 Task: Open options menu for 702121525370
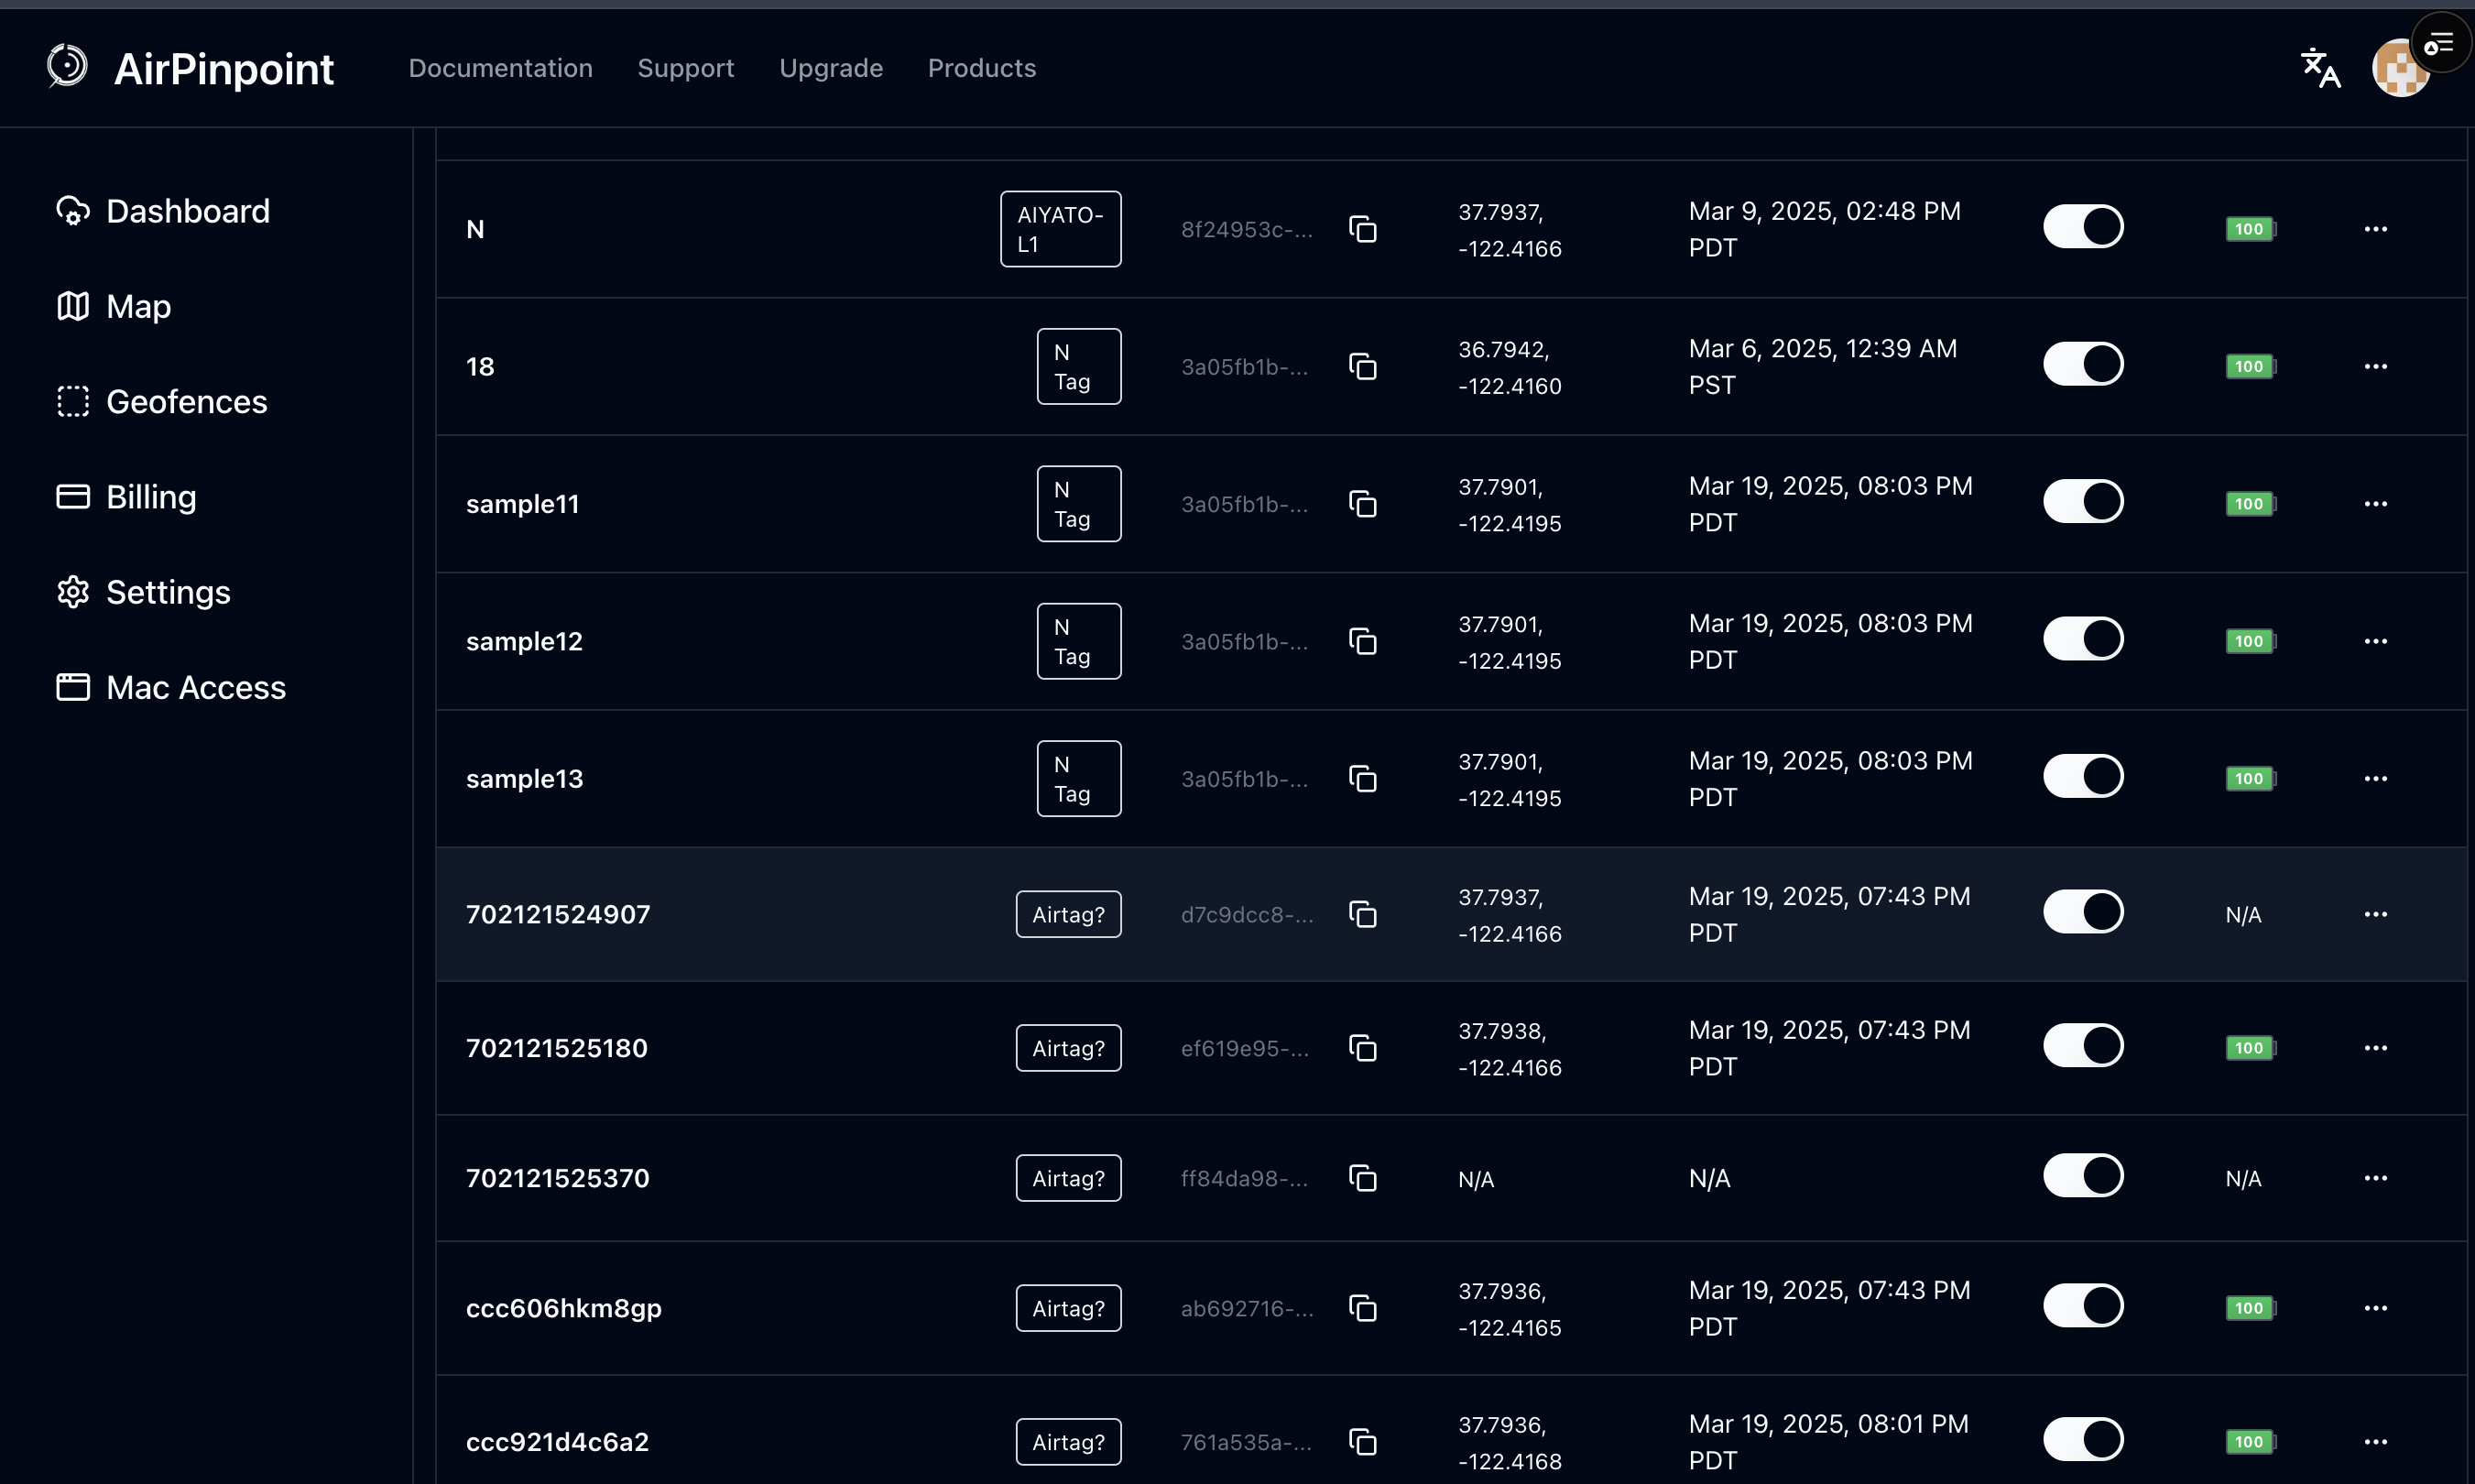point(2377,1178)
